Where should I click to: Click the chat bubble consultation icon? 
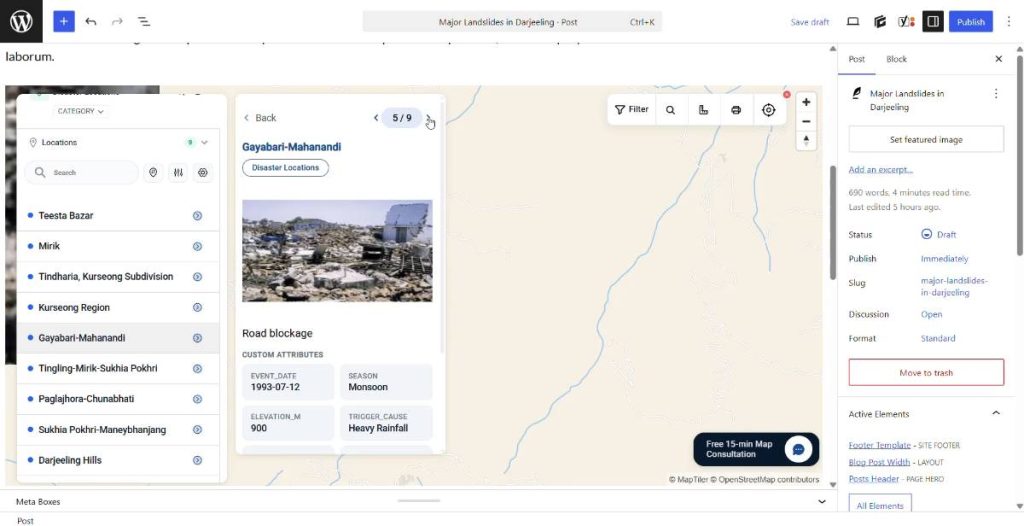[x=797, y=449]
